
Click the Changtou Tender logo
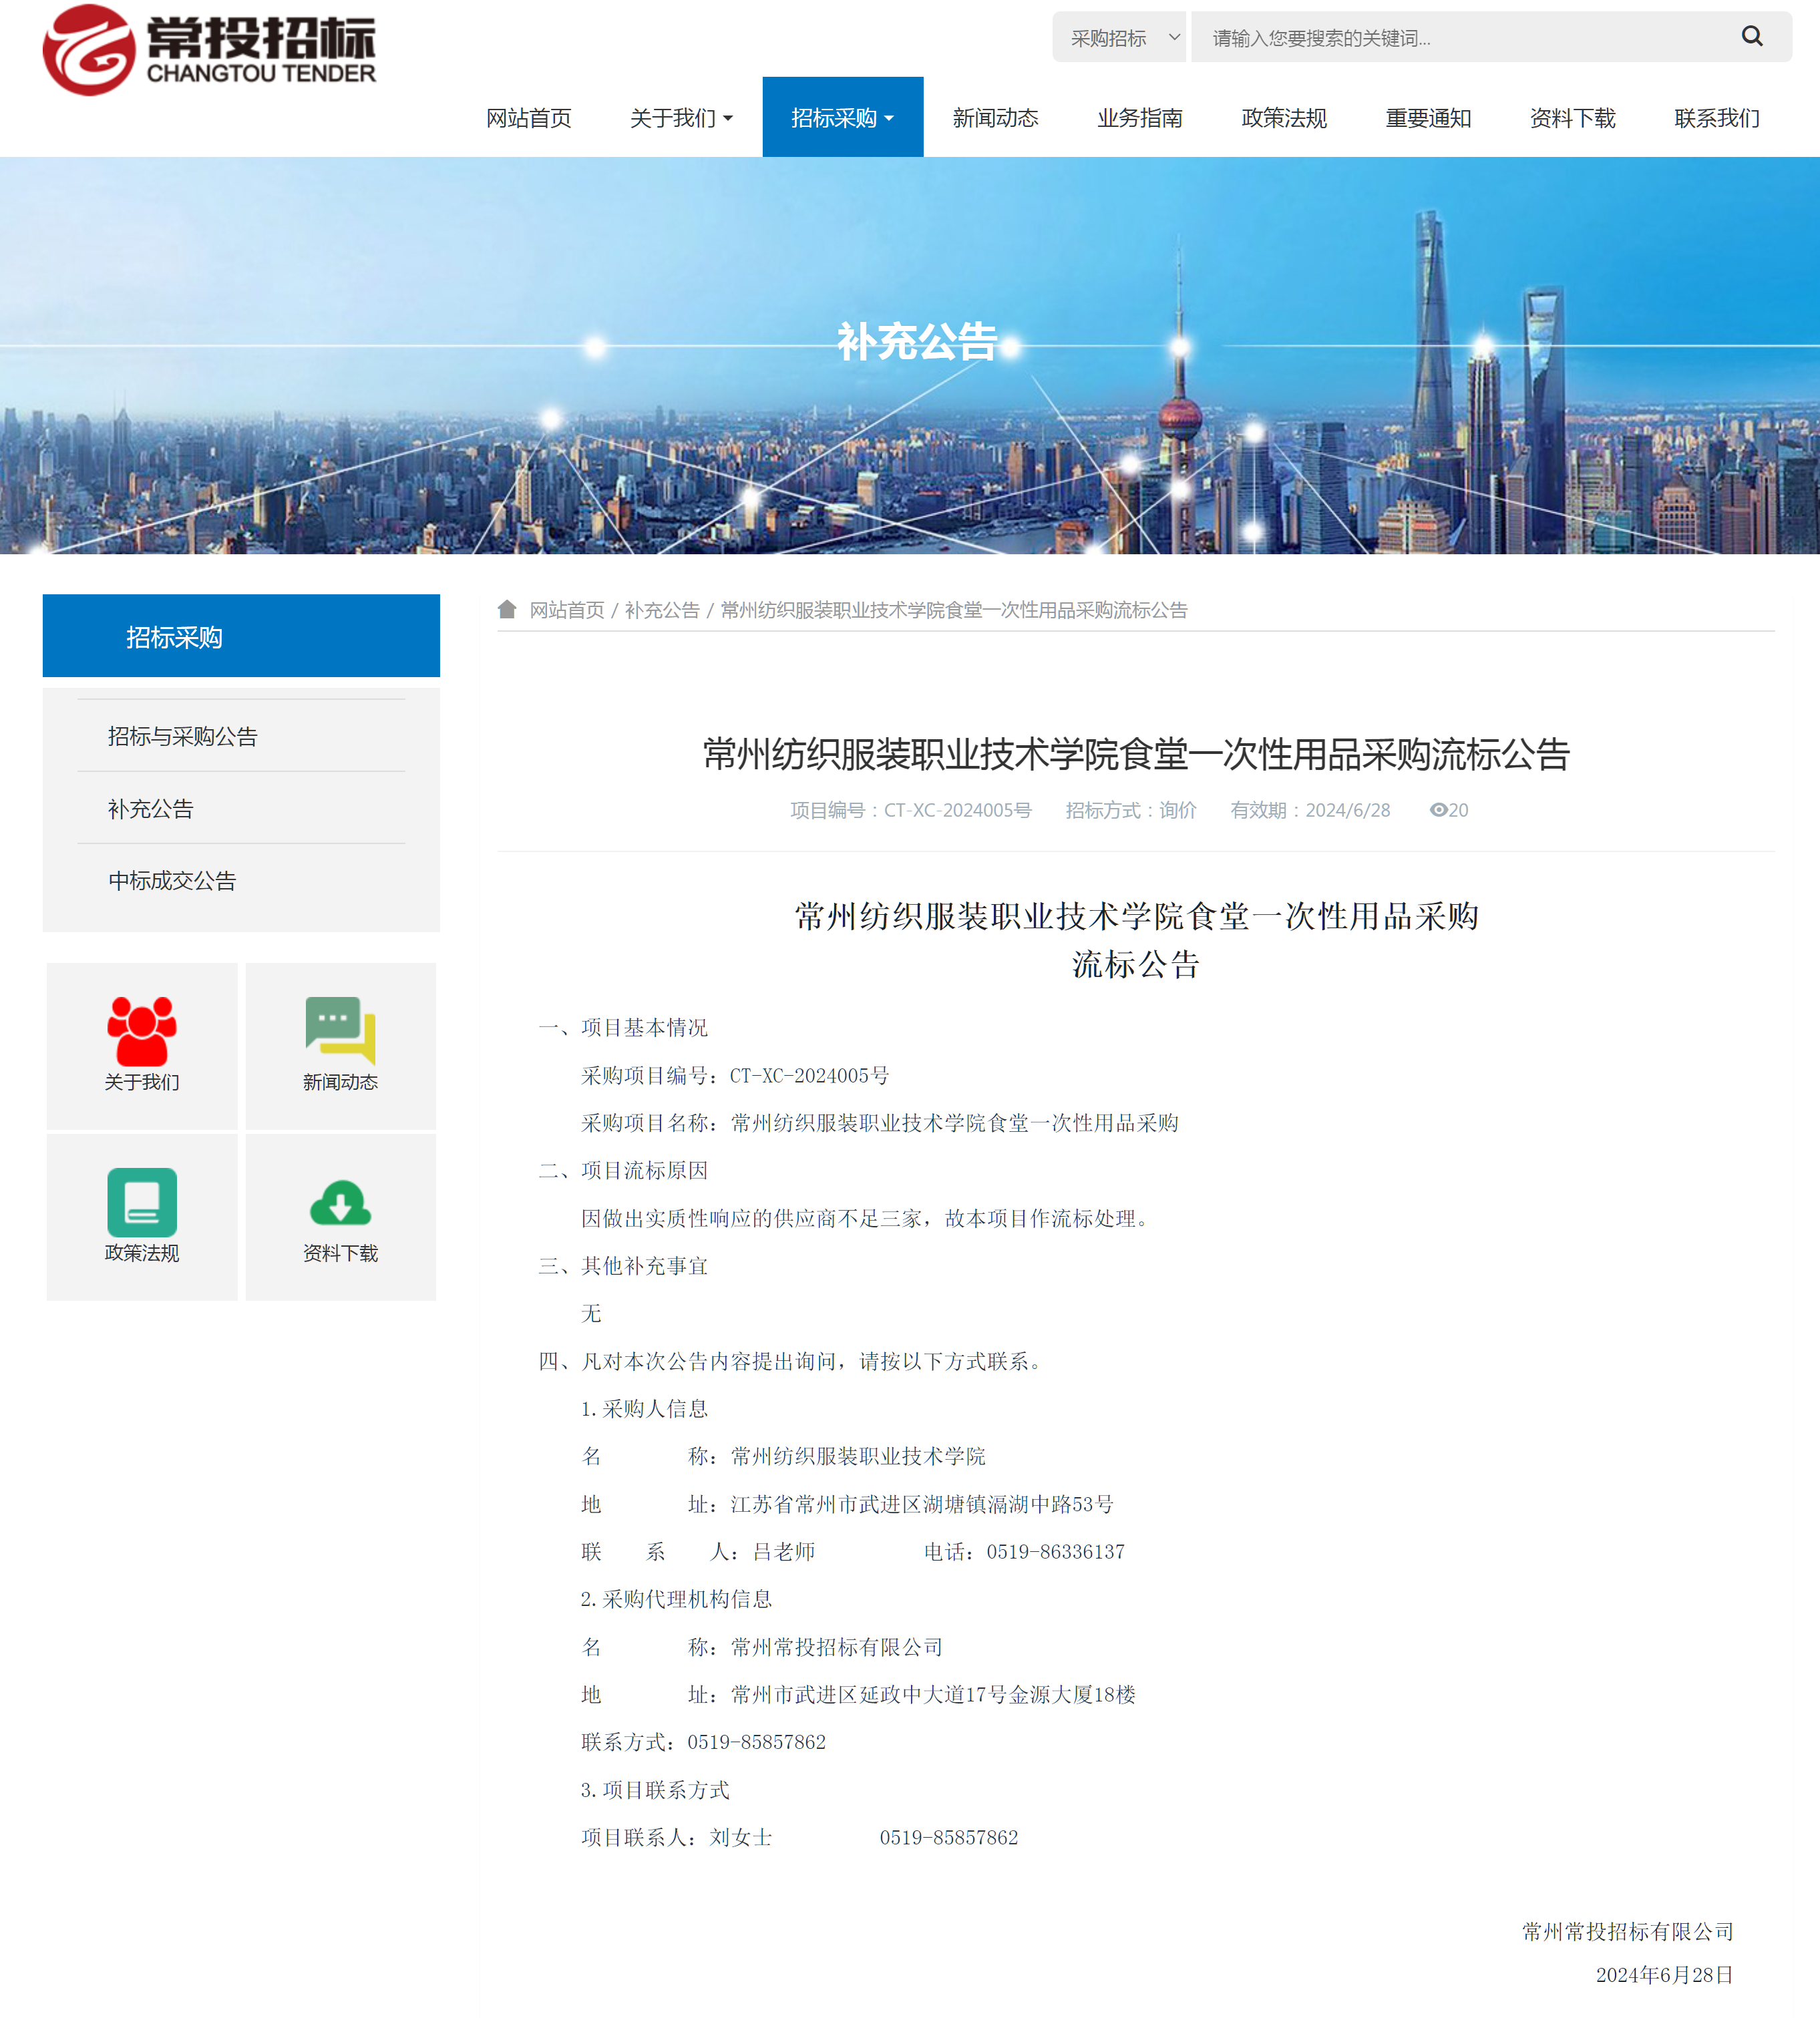pyautogui.click(x=209, y=49)
